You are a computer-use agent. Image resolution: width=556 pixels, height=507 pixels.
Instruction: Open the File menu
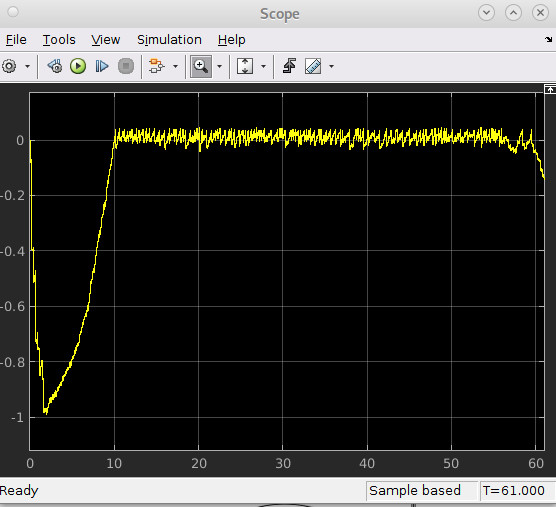tap(16, 40)
